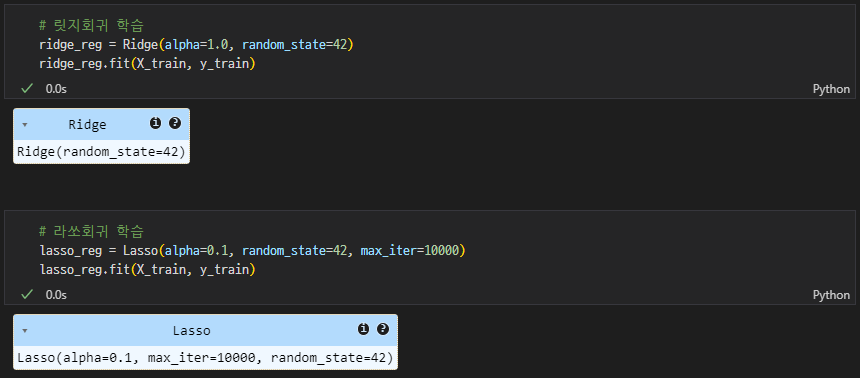Toggle the Ridge estimator header box
This screenshot has width=860, height=378.
(x=101, y=125)
